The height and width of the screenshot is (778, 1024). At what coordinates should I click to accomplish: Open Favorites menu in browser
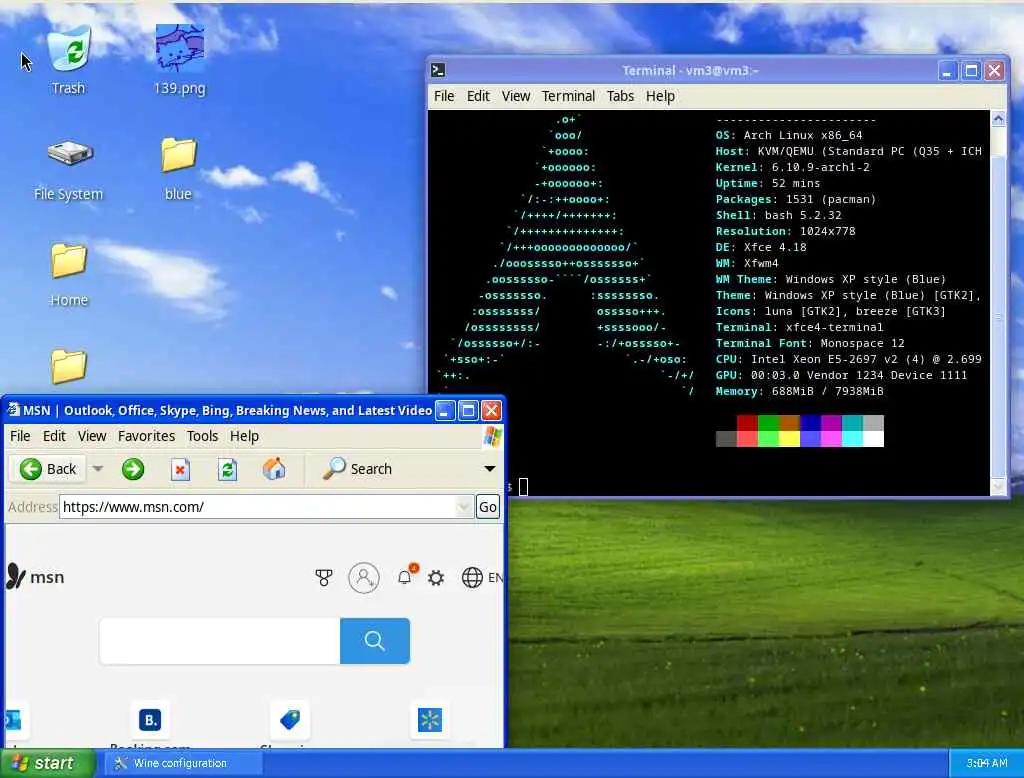tap(146, 436)
